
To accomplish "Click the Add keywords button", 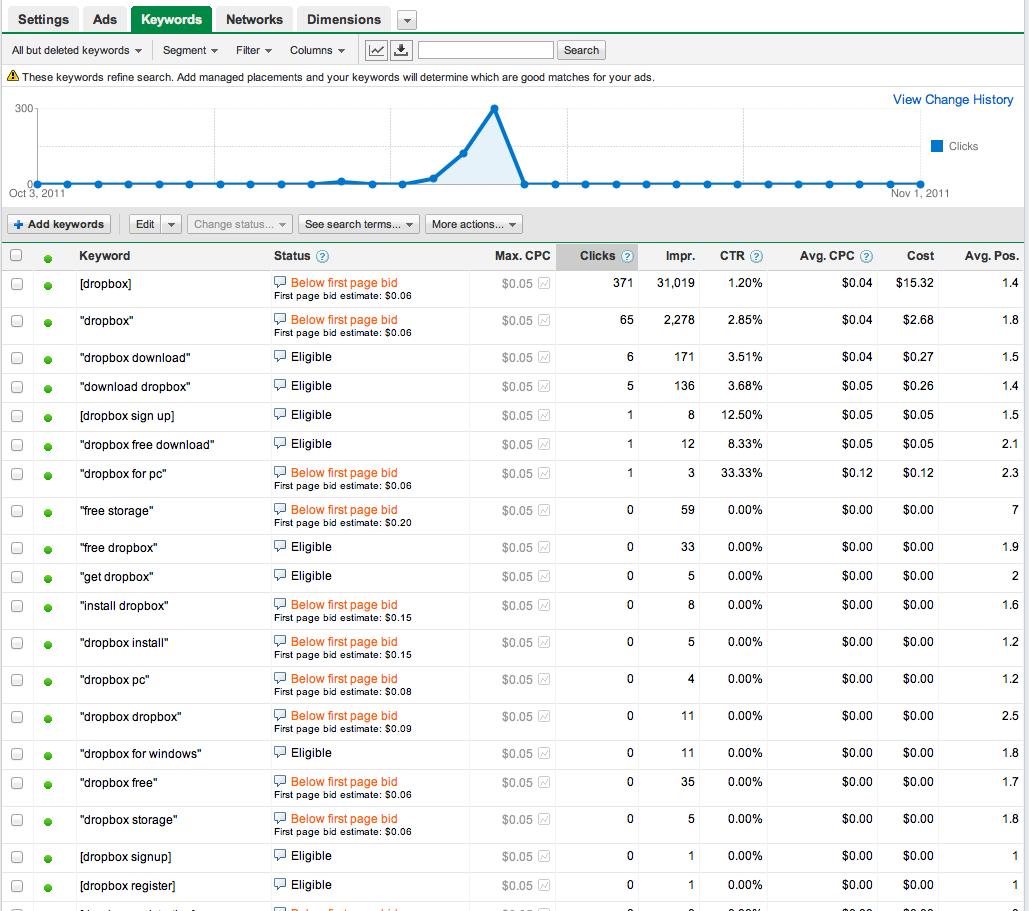I will (59, 224).
